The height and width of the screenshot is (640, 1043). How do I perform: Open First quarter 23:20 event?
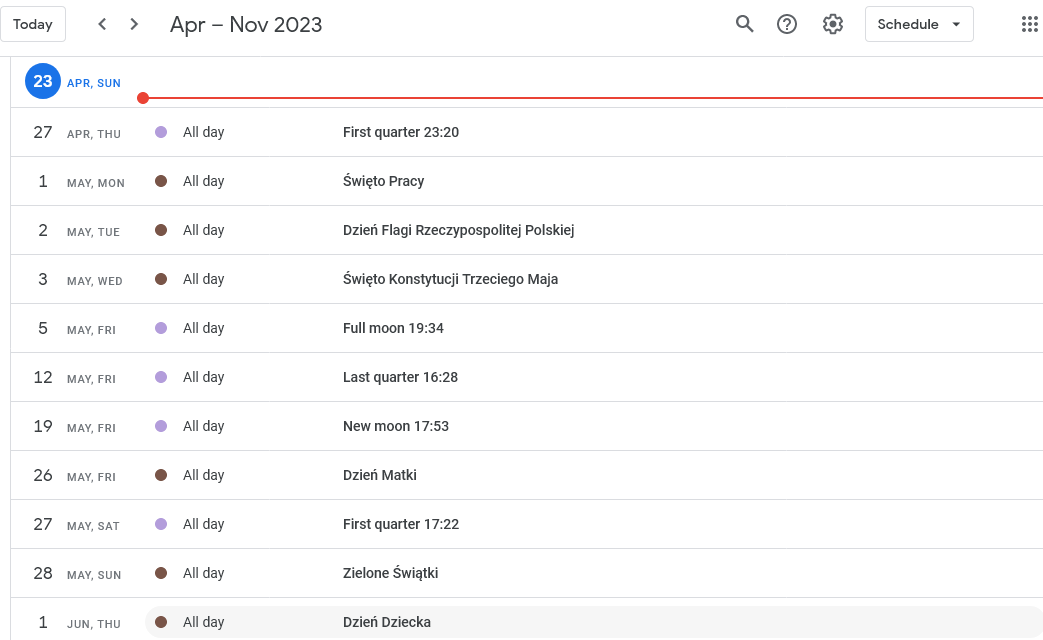pyautogui.click(x=400, y=132)
